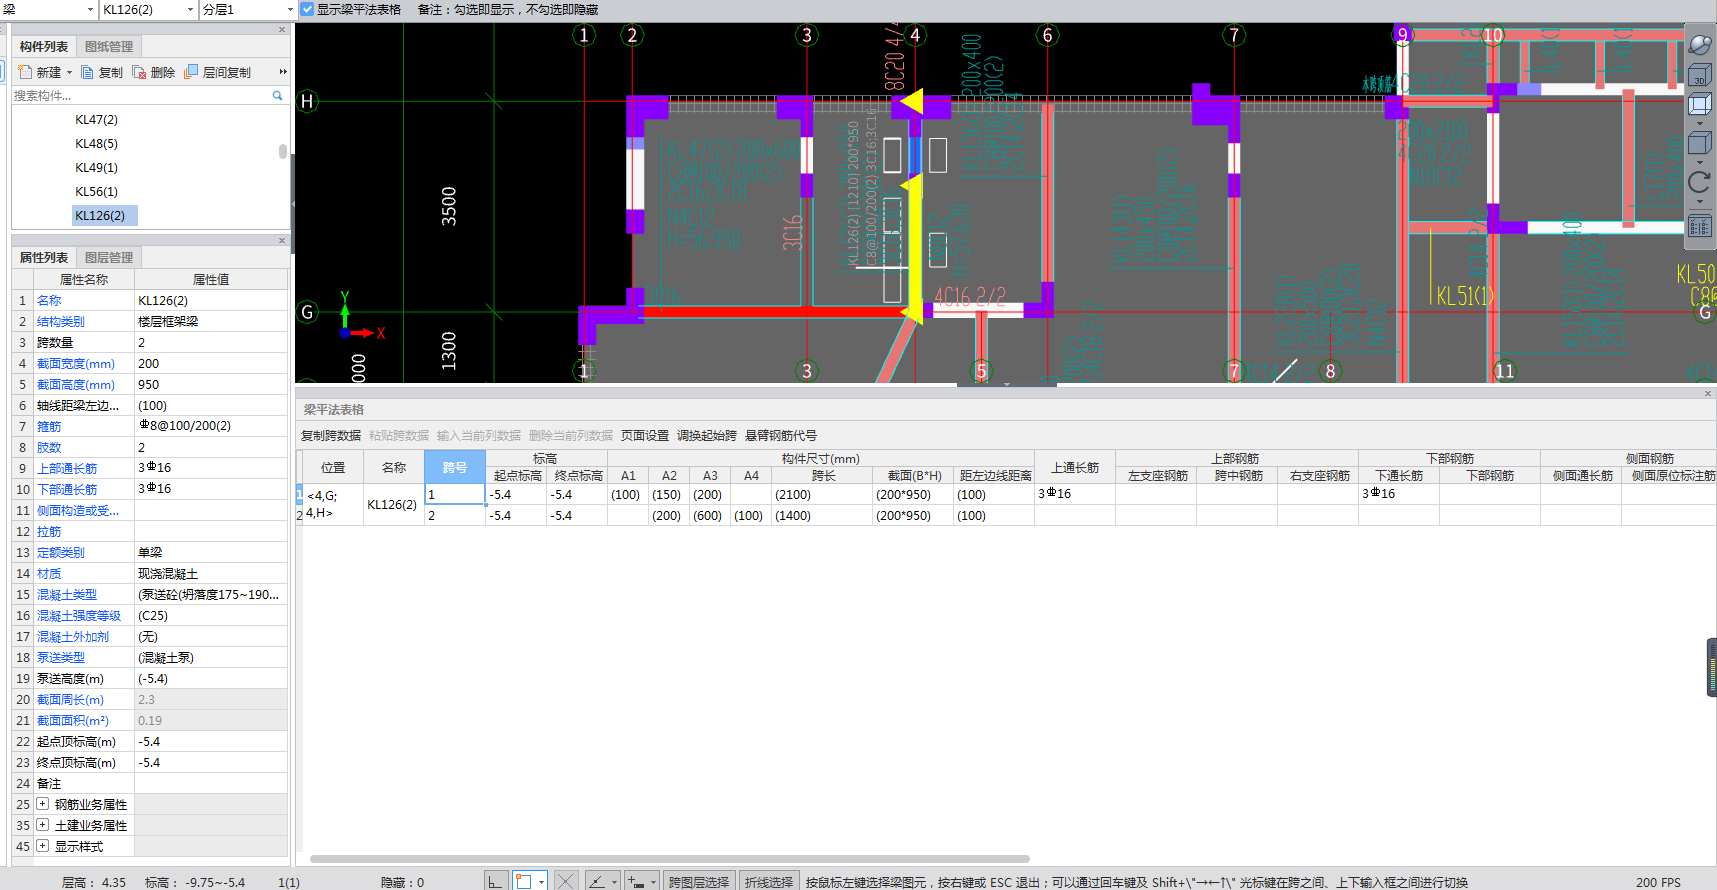Click the rectangle selection snap icon

523,881
